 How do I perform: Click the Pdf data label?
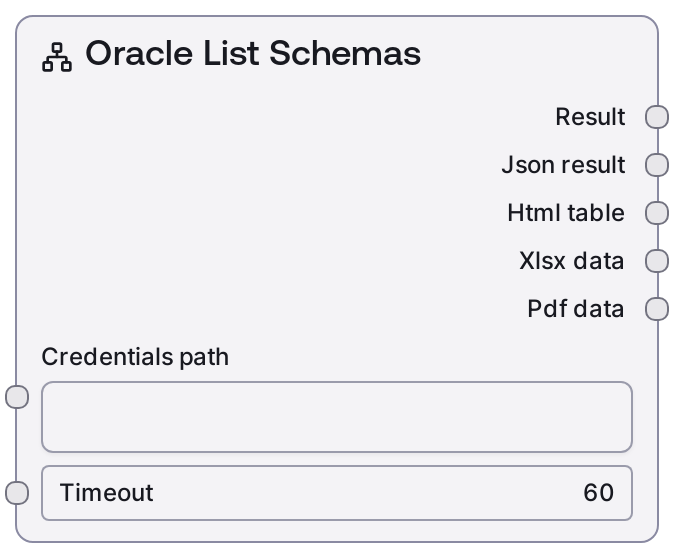[576, 309]
